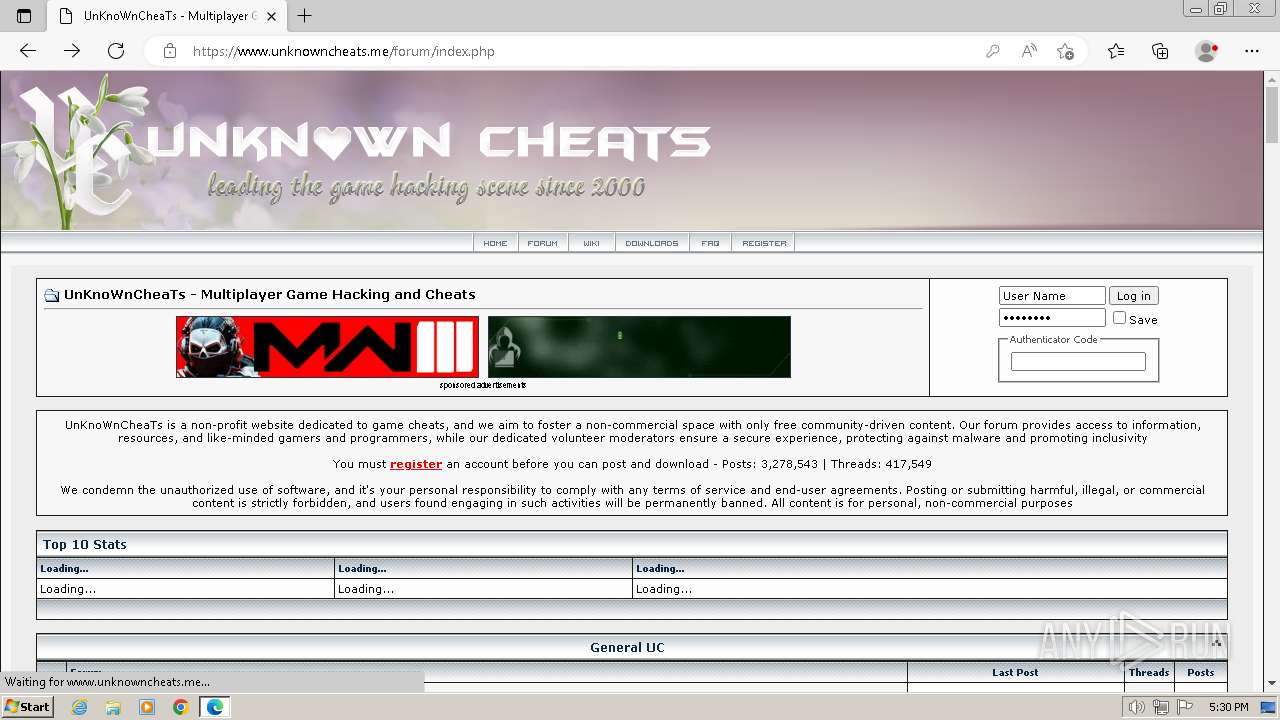Open Collections panel
This screenshot has width=1280, height=720.
[1160, 51]
